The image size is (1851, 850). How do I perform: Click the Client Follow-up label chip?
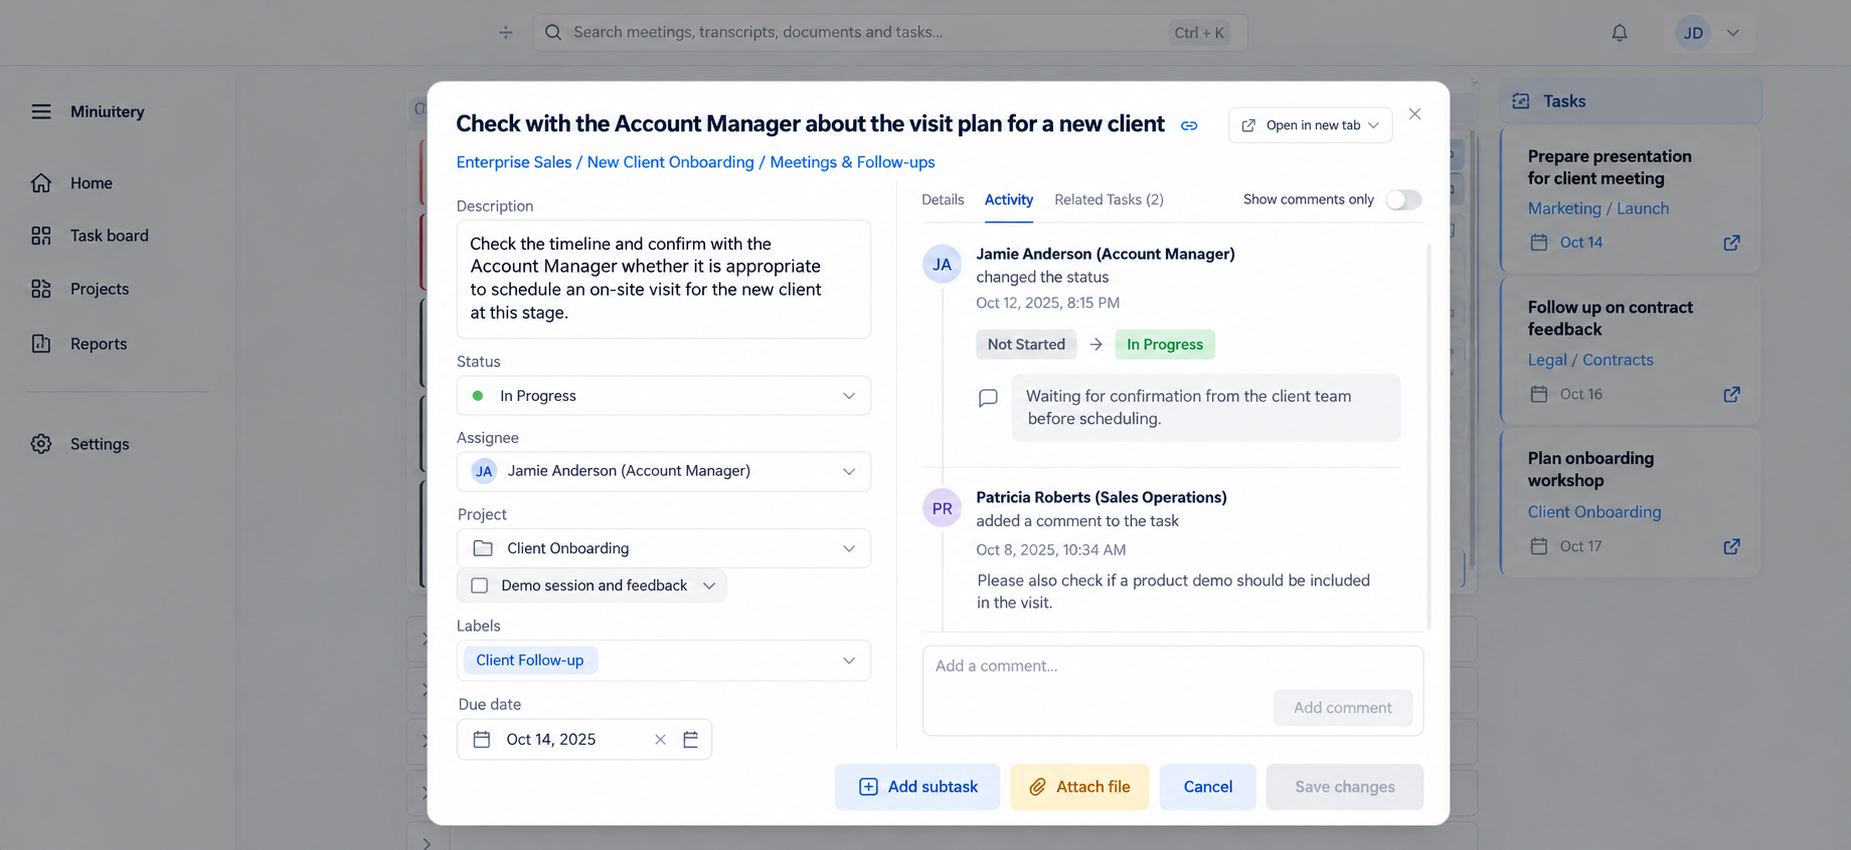click(x=530, y=660)
